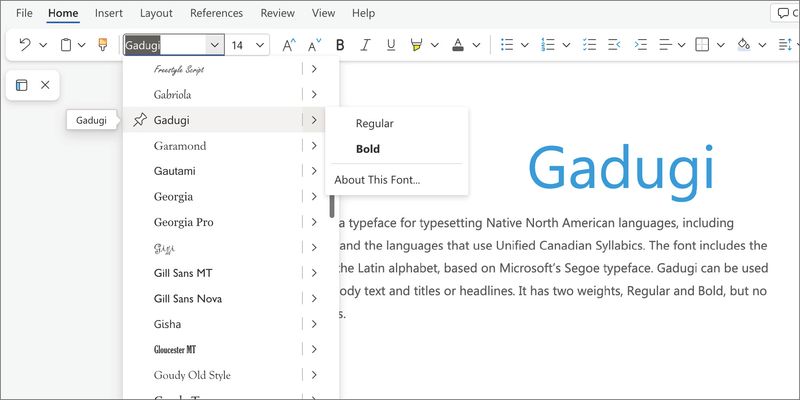
Task: Click the font list scrollbar thumb
Action: [332, 204]
